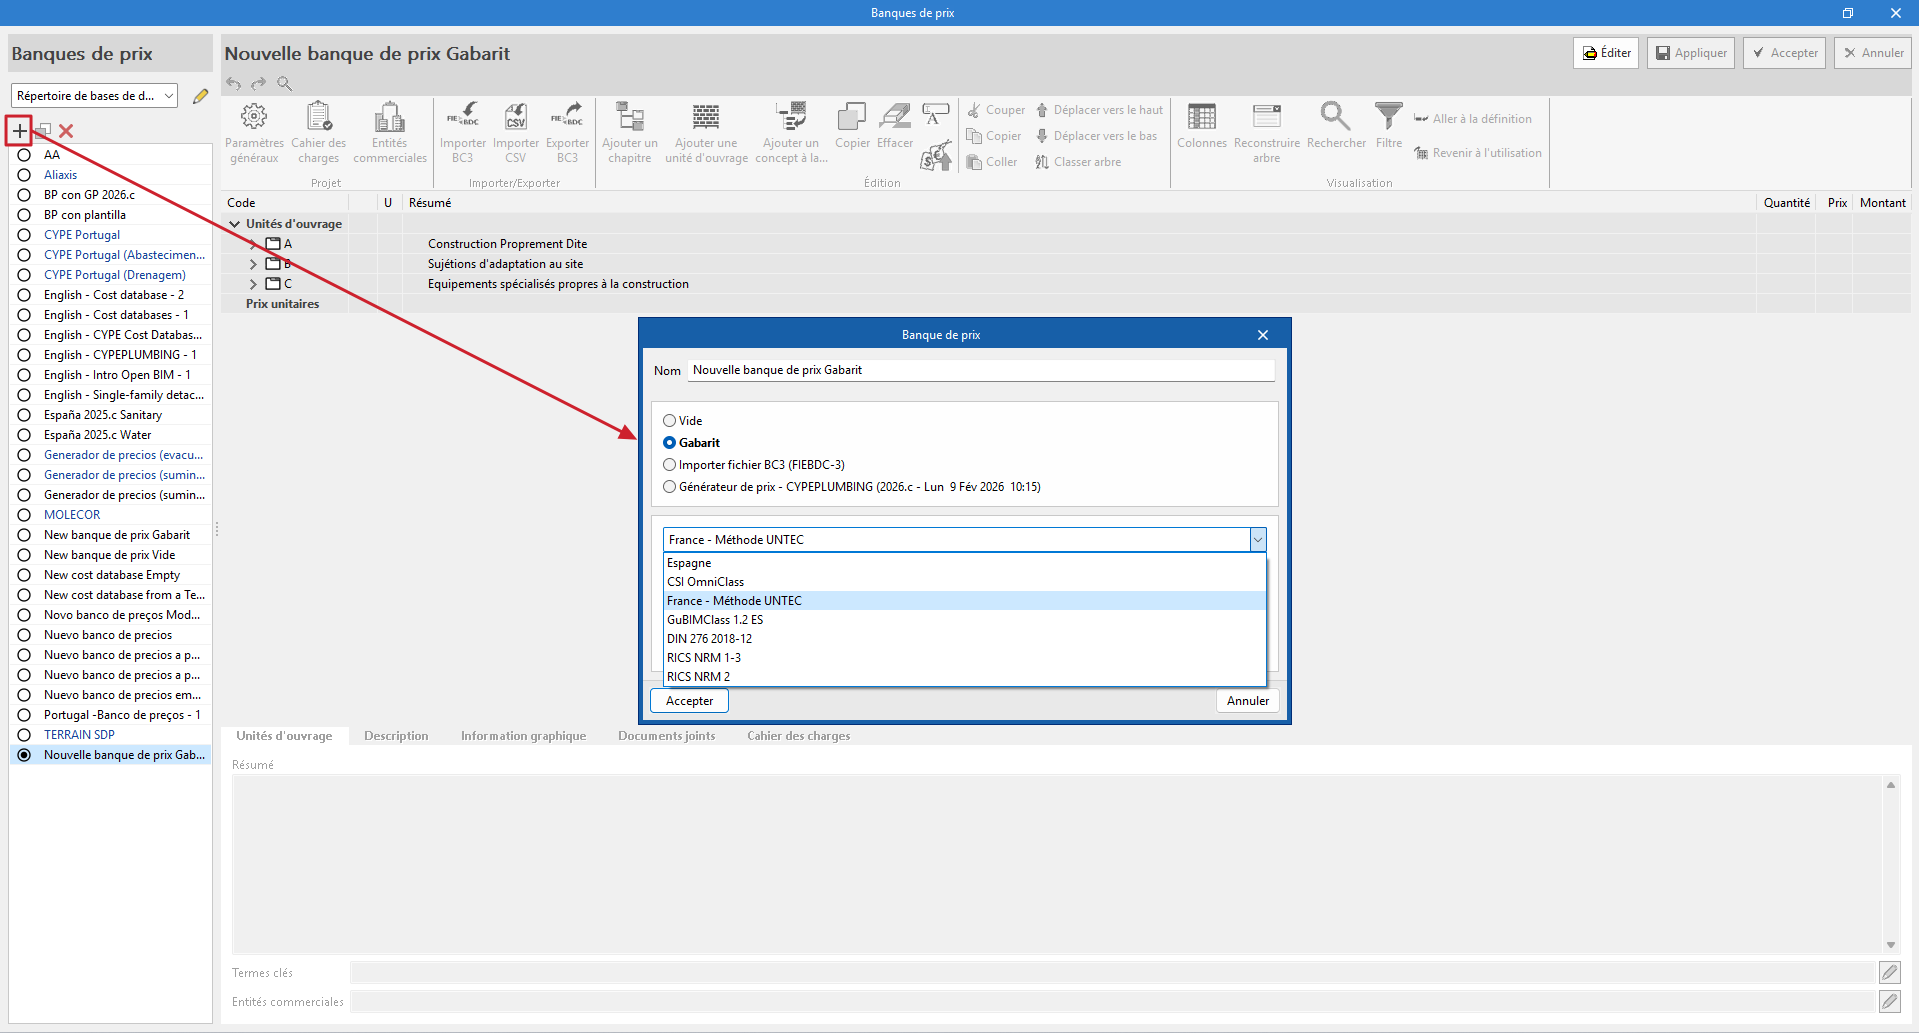Expand chapter C tree node

(x=253, y=284)
